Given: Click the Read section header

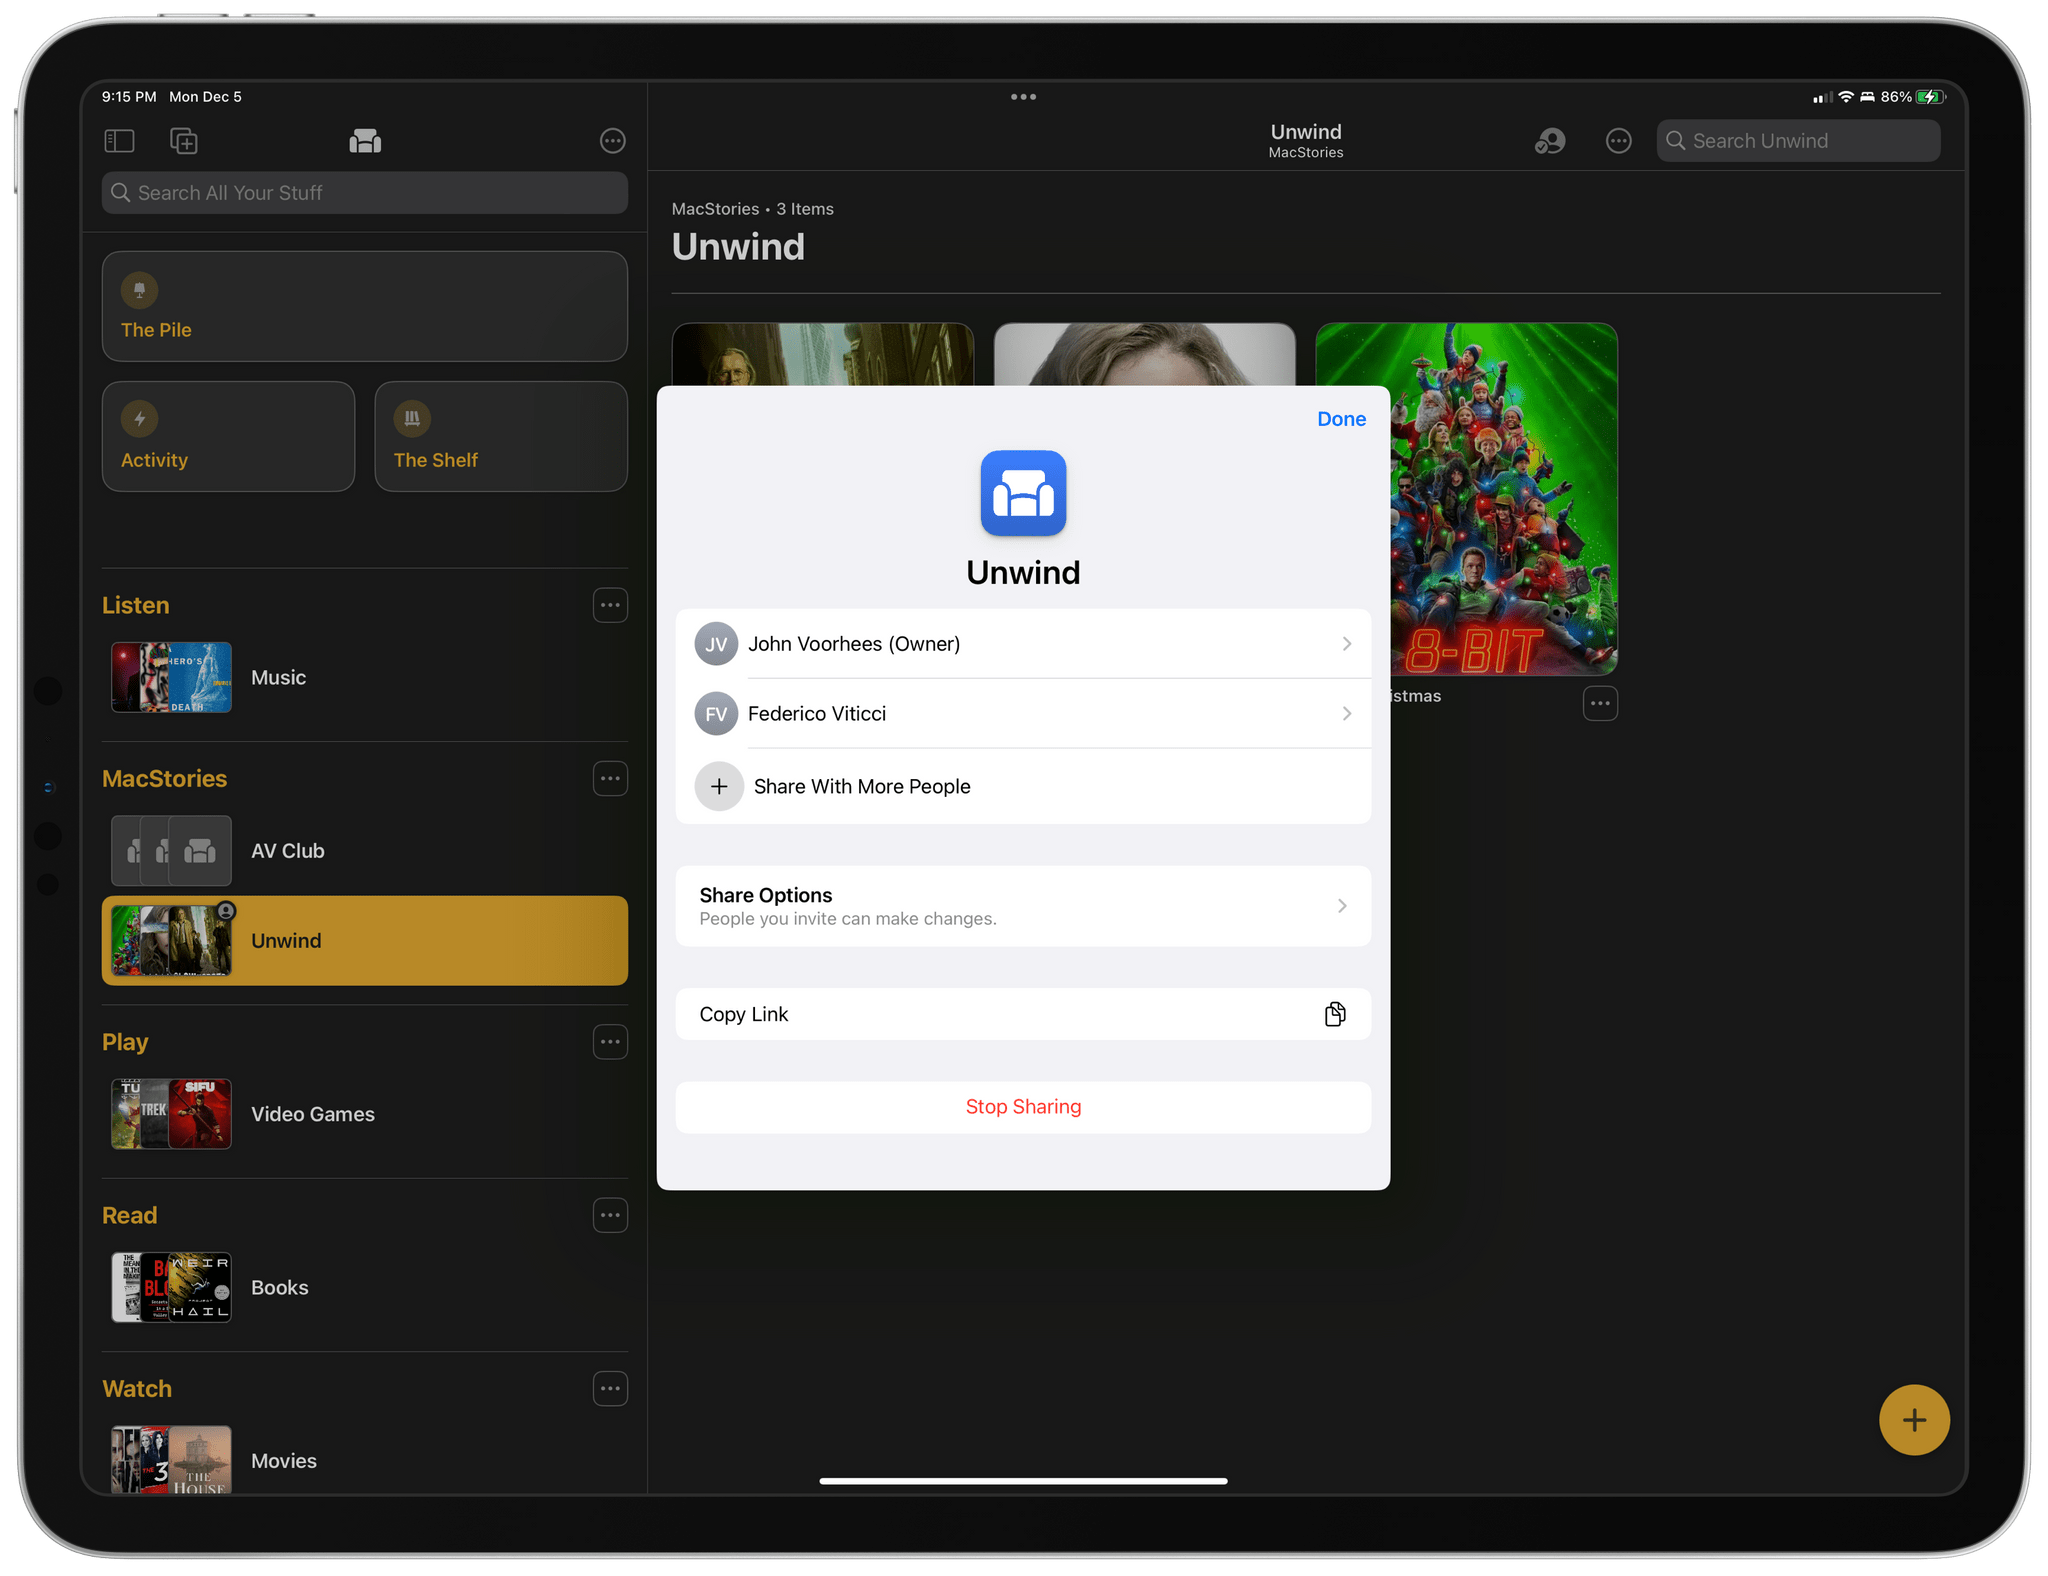Looking at the screenshot, I should click(x=130, y=1215).
